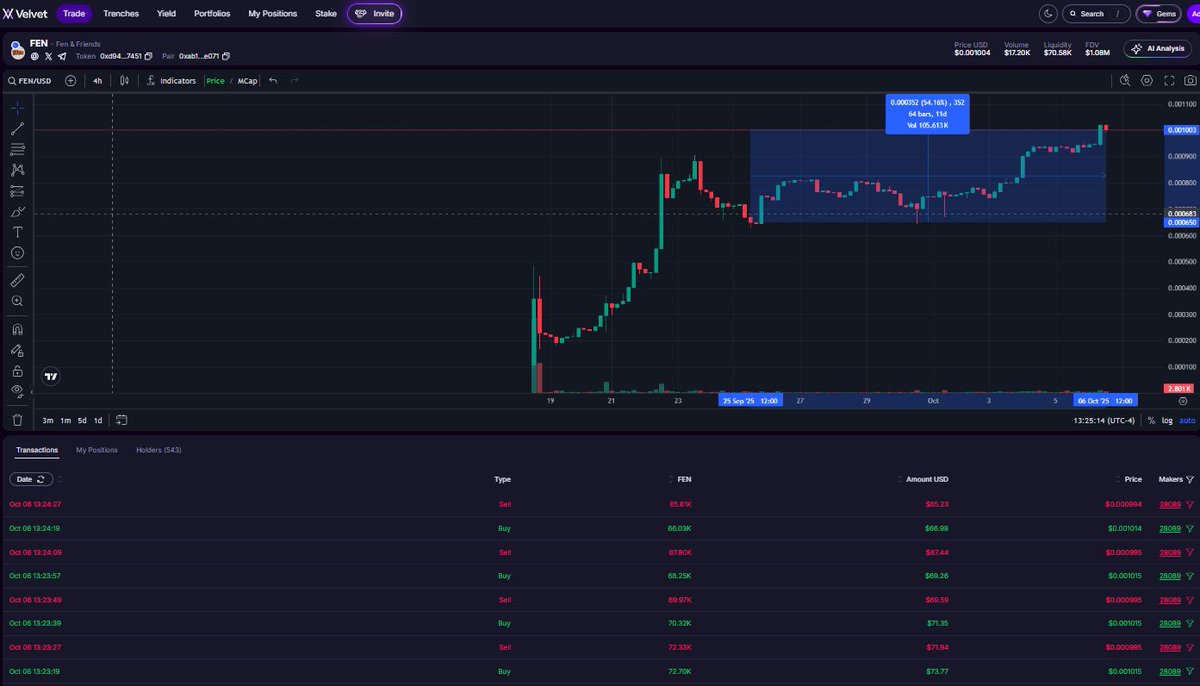The image size is (1200, 686).
Task: Select the trend line drawing tool
Action: (x=17, y=128)
